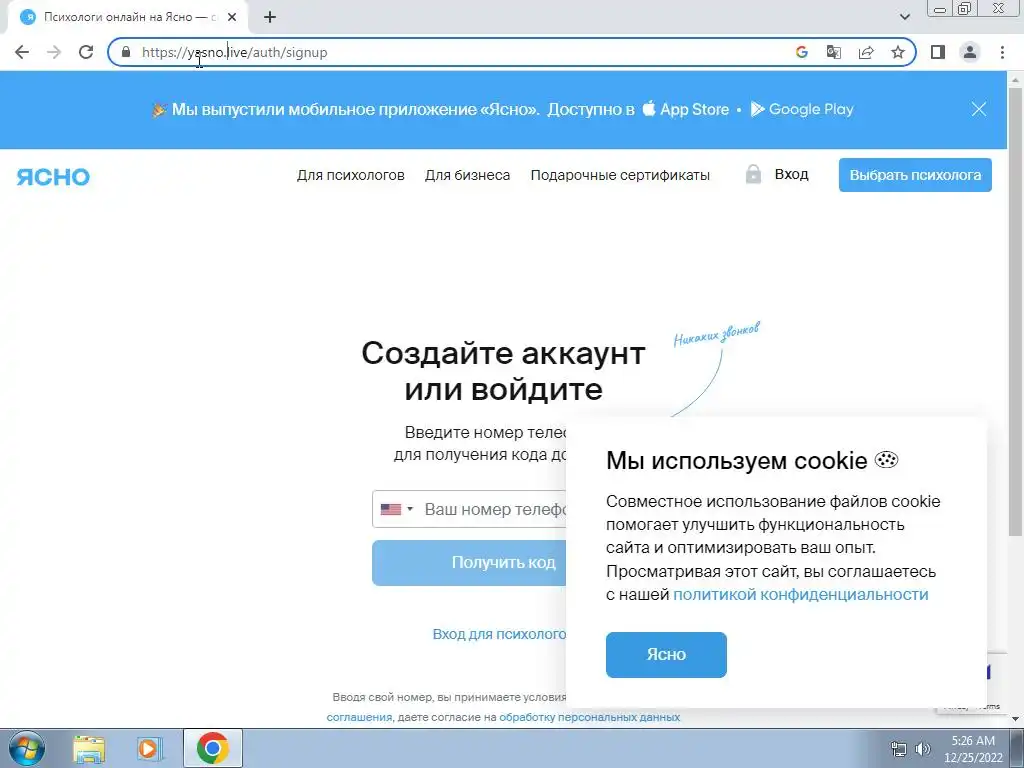View site info via the padlock icon
Screen dimensions: 1024x768
pyautogui.click(x=126, y=52)
